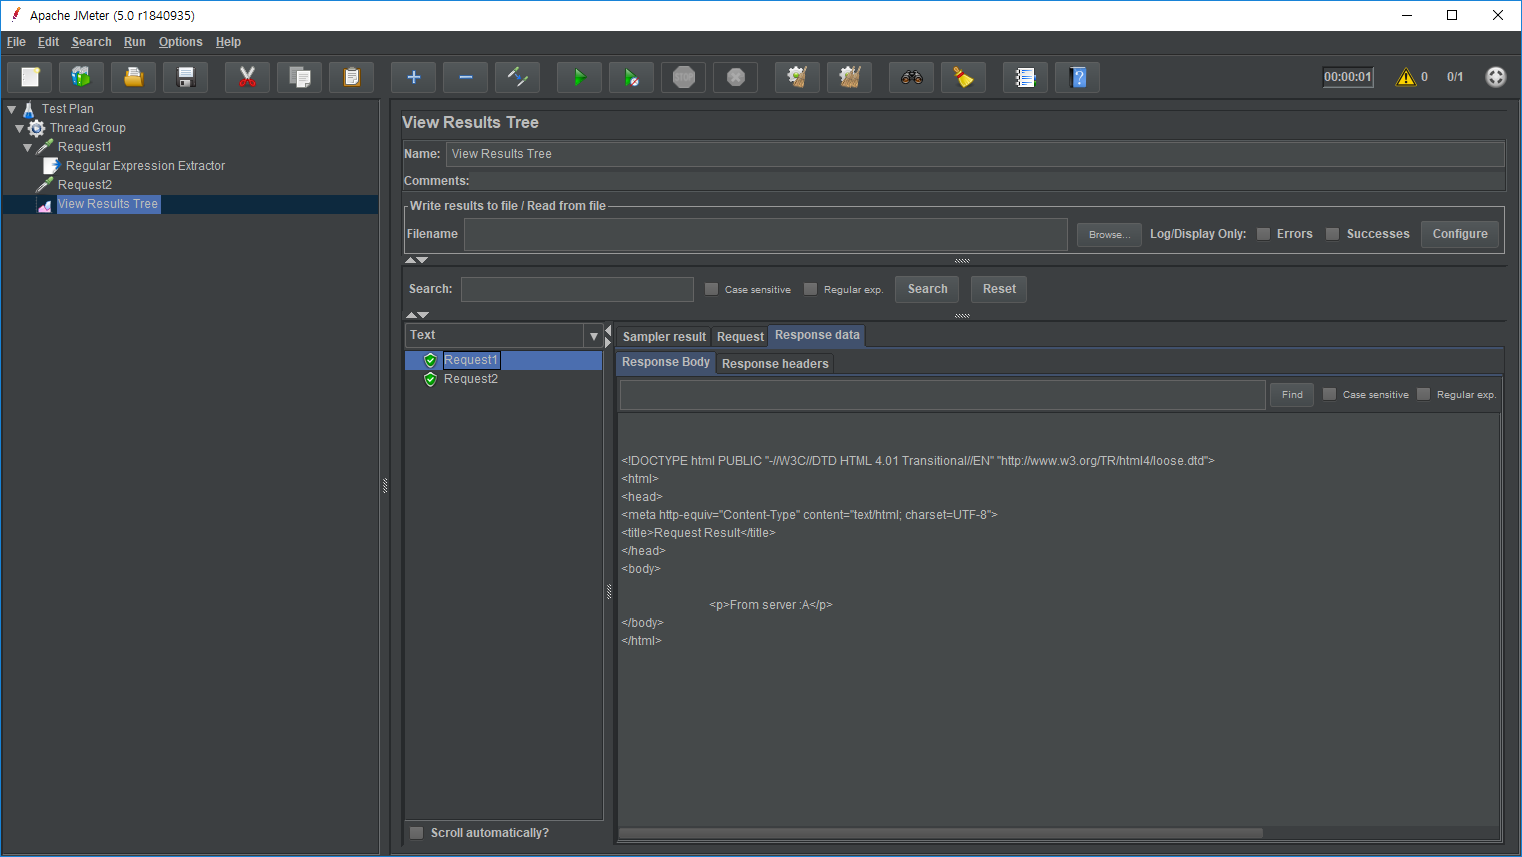Screen dimensions: 1522x857
Task: Click Start no pauses icon
Action: click(x=632, y=77)
